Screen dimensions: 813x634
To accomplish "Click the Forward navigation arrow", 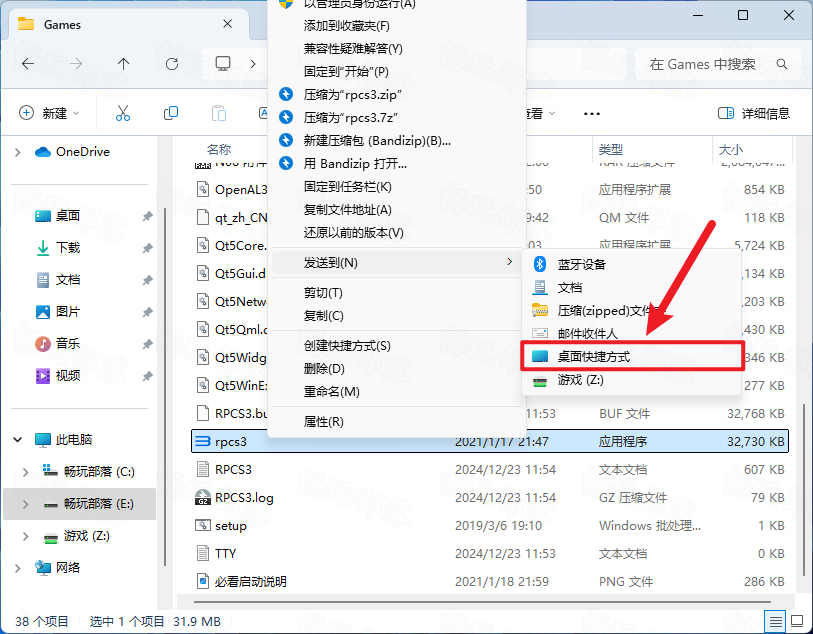I will 76,64.
